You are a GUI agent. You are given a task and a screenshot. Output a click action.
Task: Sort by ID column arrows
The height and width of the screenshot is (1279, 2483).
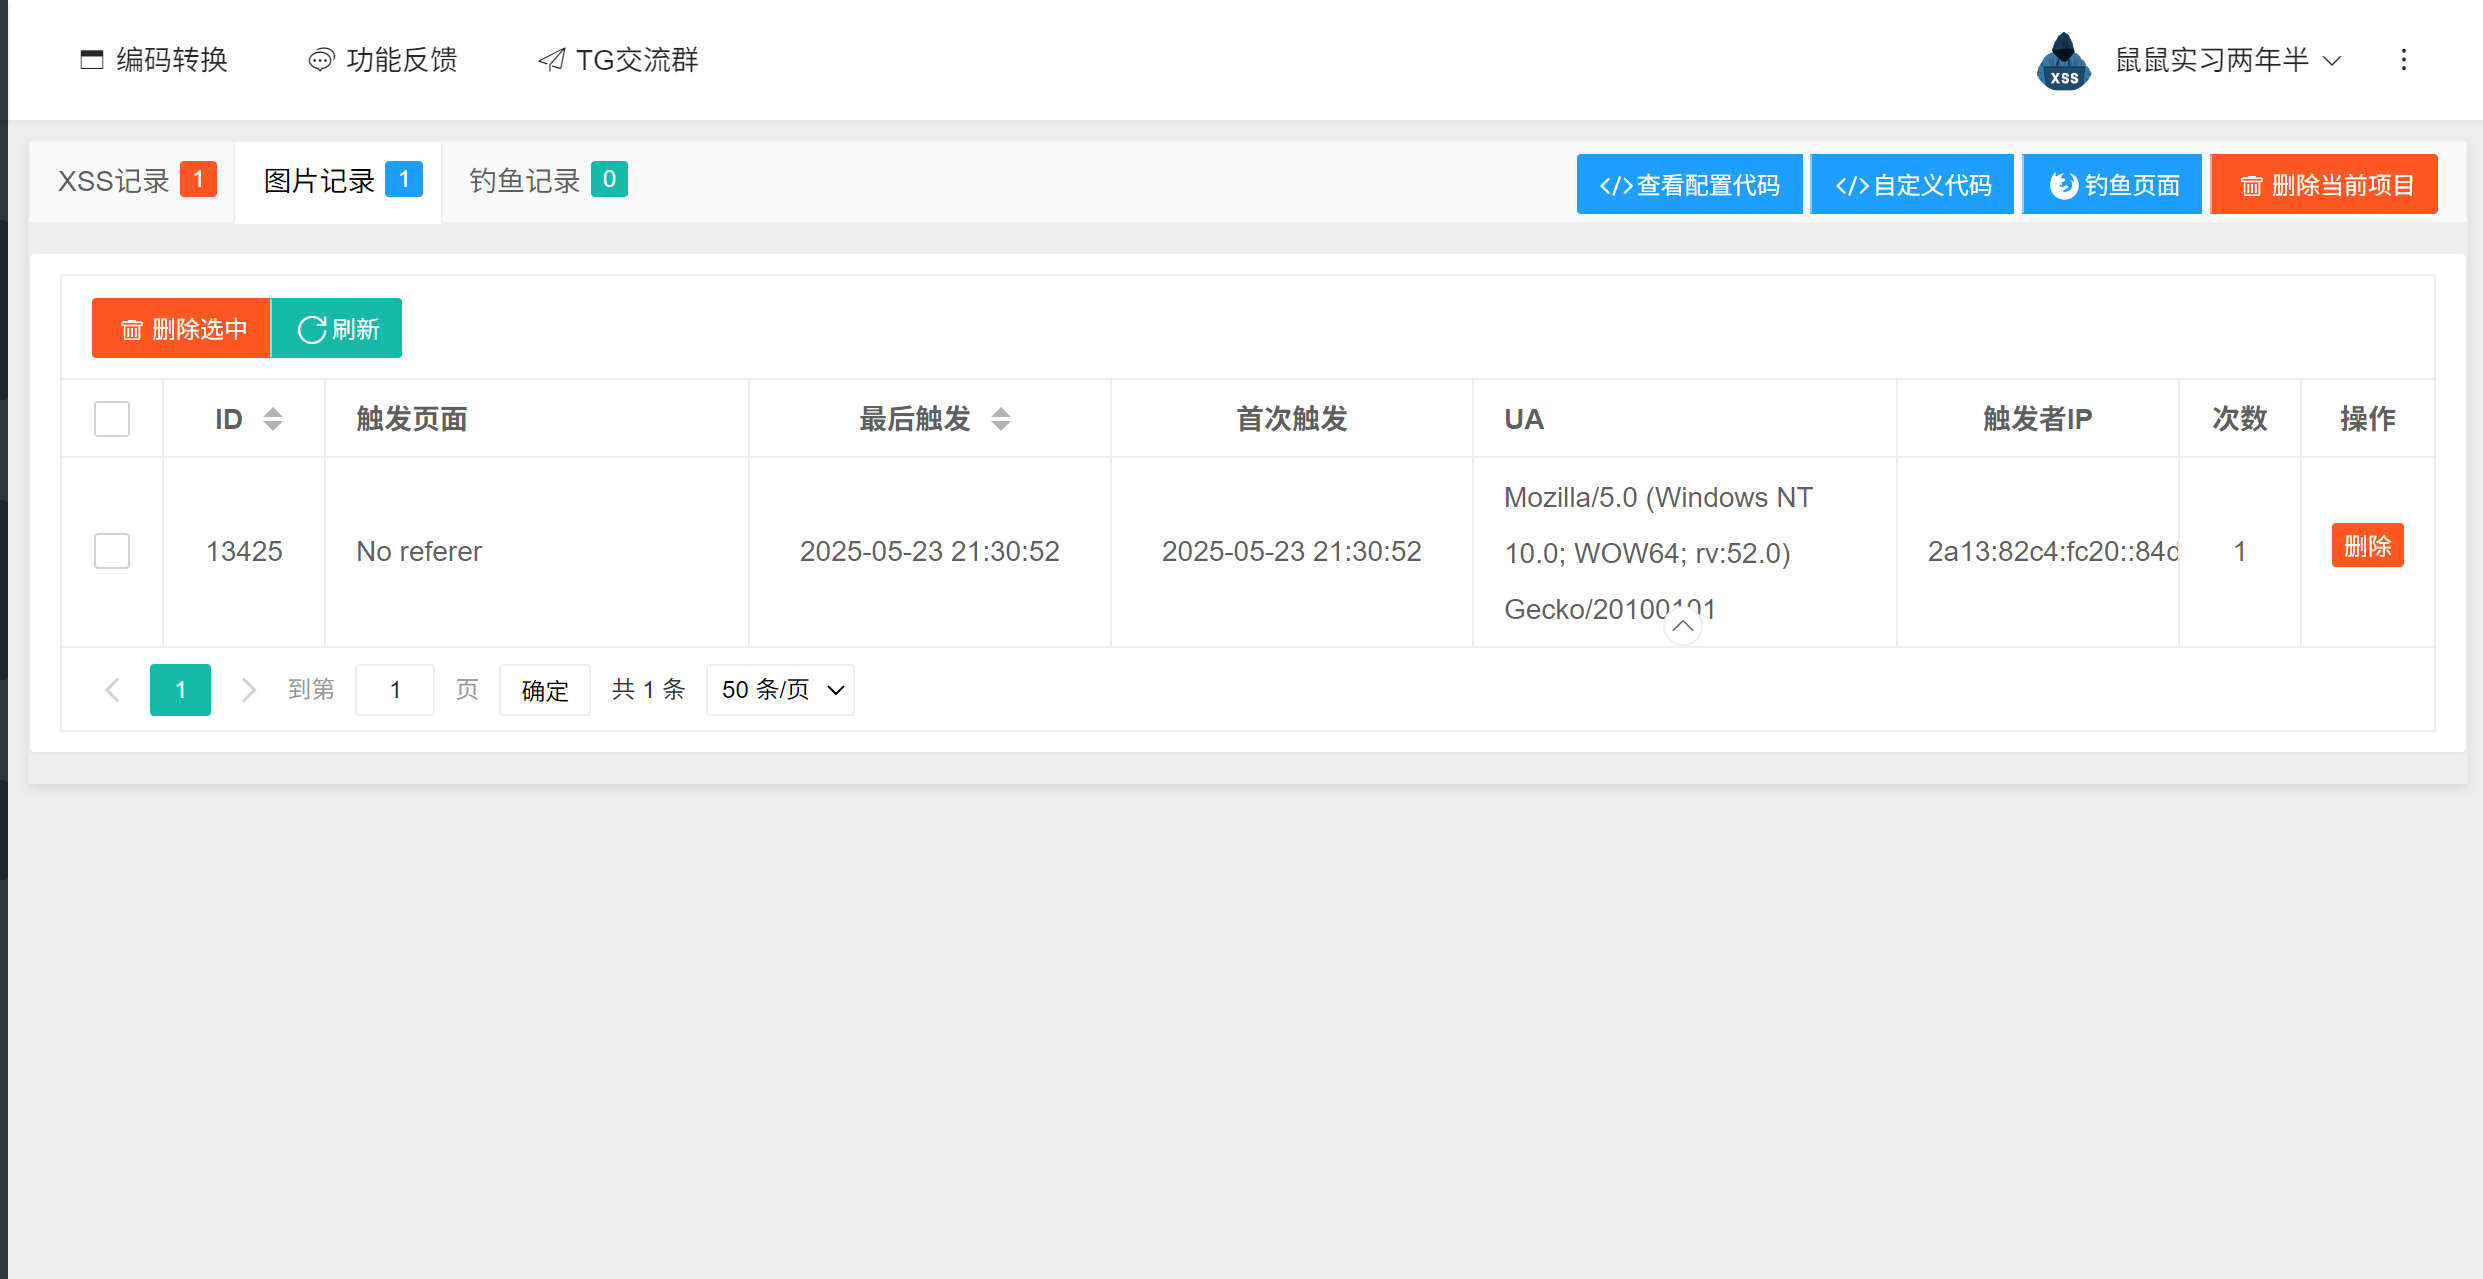[273, 419]
